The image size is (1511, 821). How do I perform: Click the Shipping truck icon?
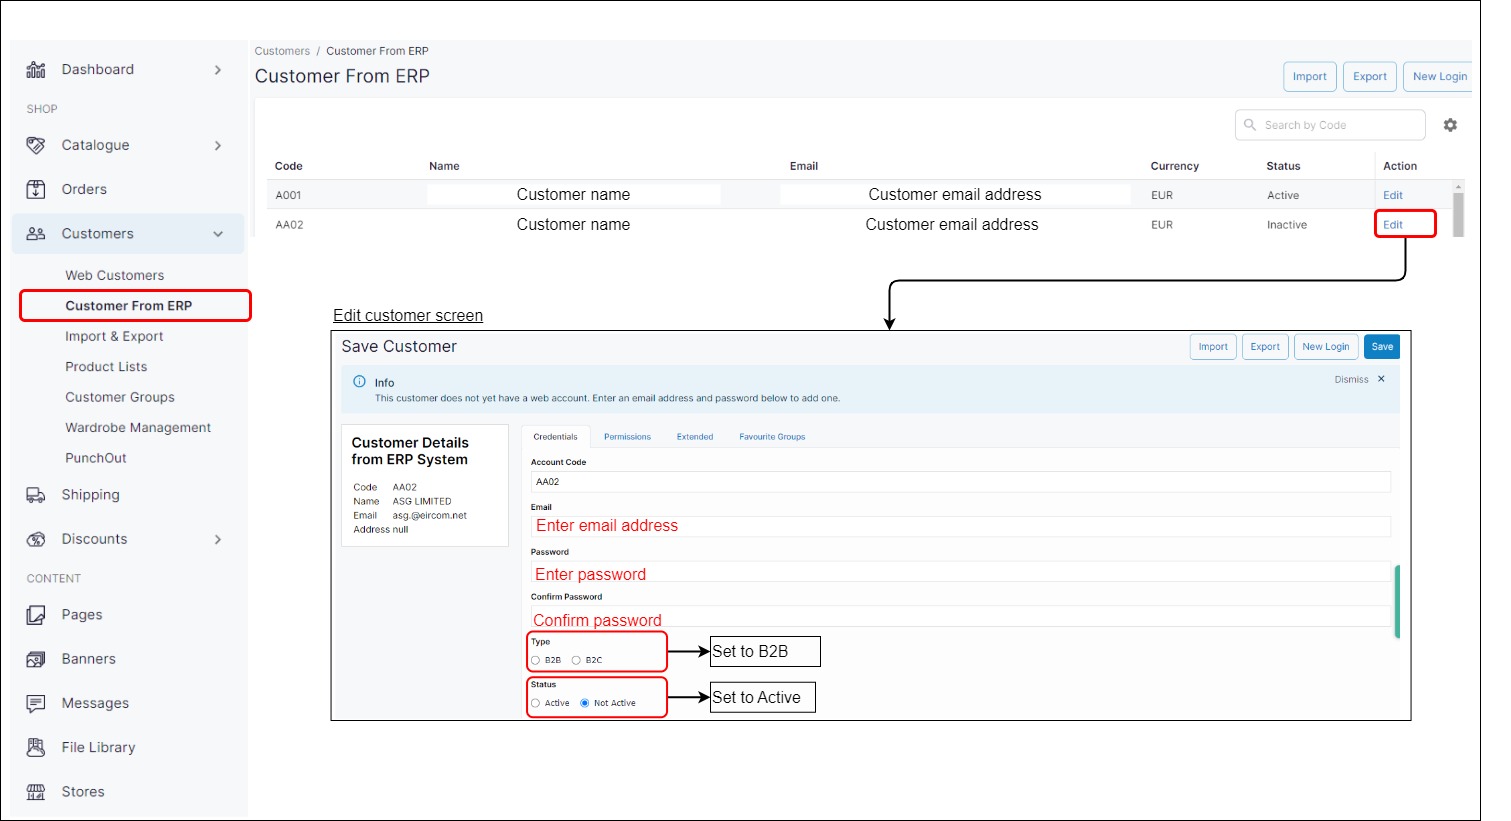coord(36,495)
